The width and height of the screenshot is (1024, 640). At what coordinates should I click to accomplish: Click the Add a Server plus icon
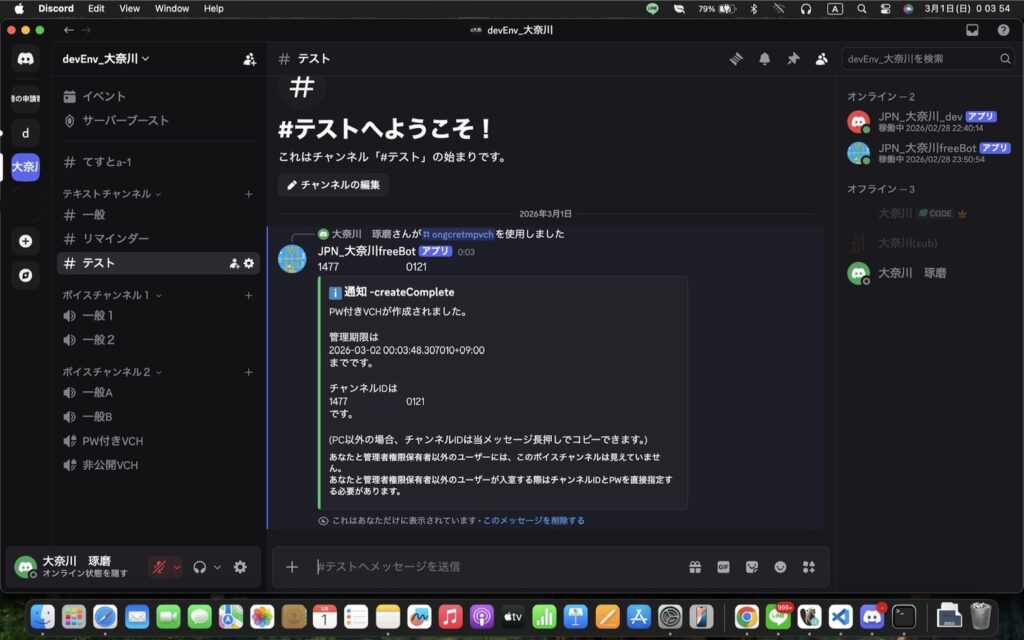(x=25, y=241)
